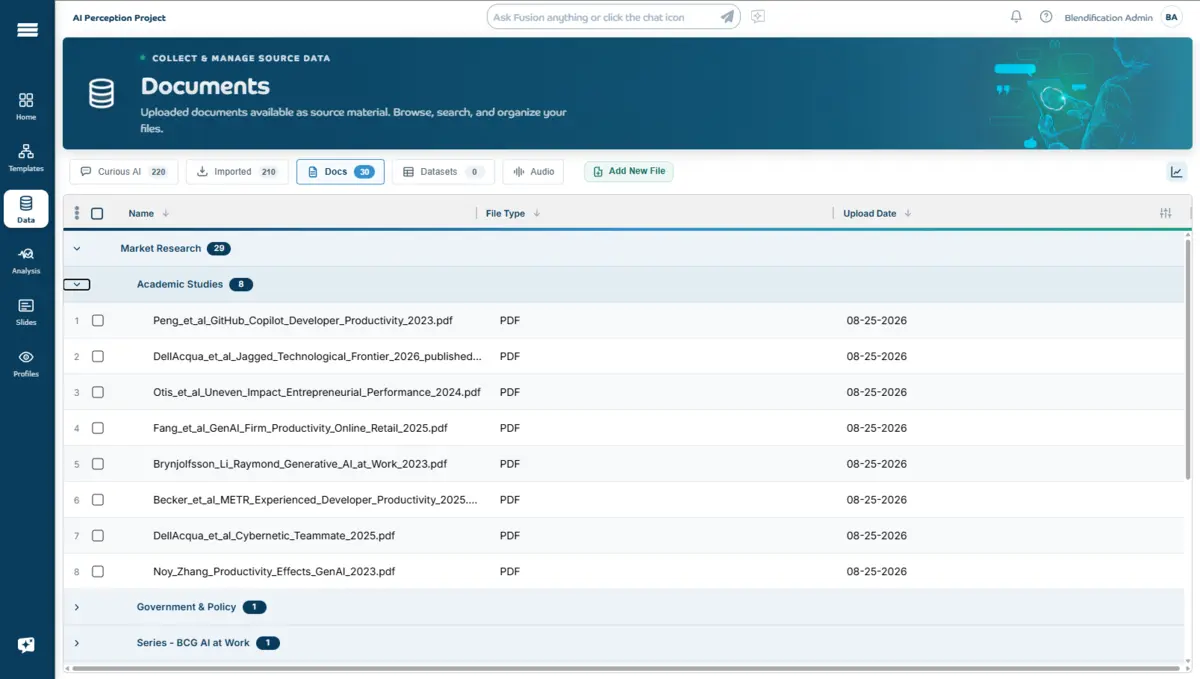Check the Brynjolfsson Generative AI at Work checkbox
1200x679 pixels.
tap(98, 464)
